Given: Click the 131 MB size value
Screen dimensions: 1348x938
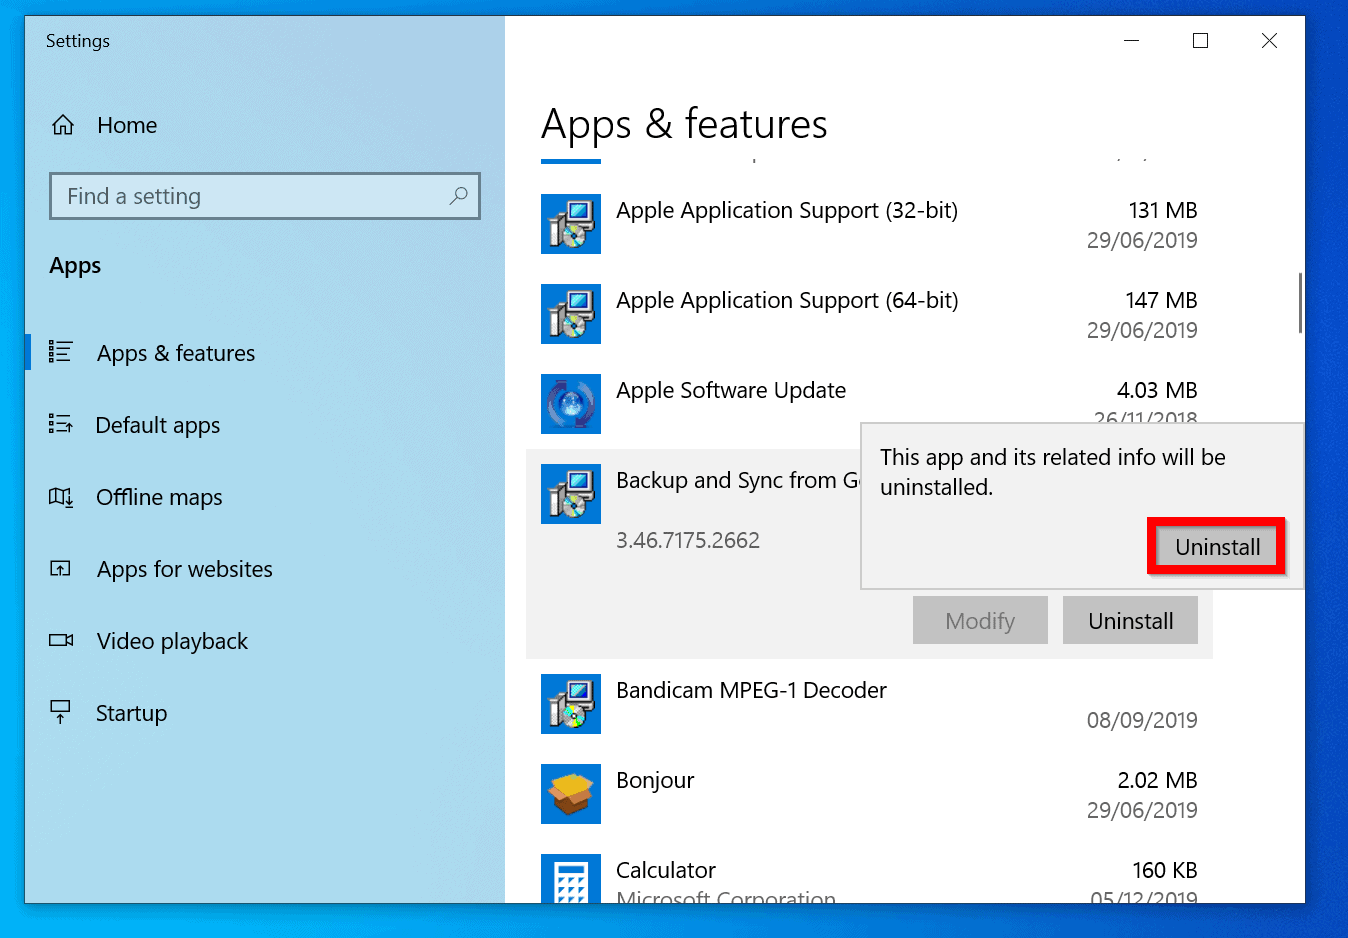Looking at the screenshot, I should point(1163,210).
